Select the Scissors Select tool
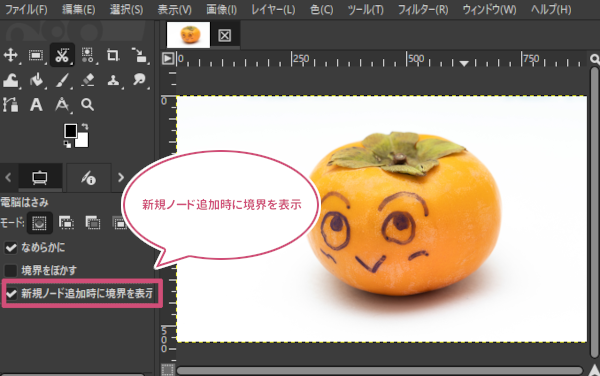600x376 pixels. [62, 55]
